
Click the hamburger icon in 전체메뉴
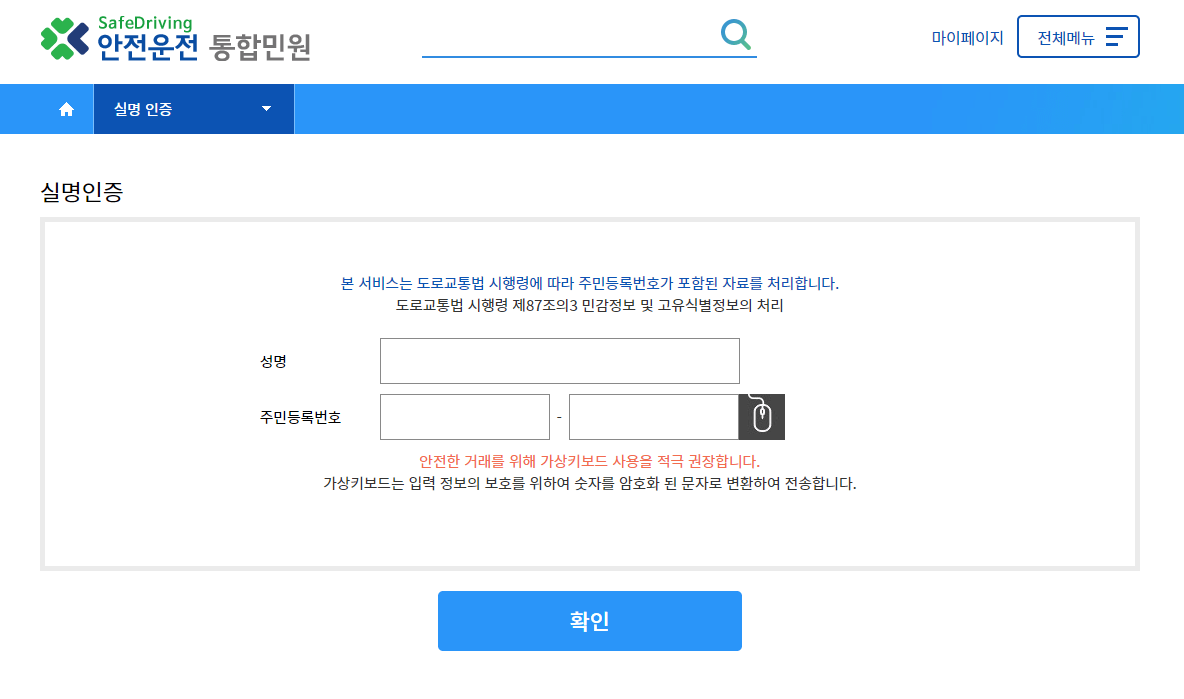point(1116,36)
